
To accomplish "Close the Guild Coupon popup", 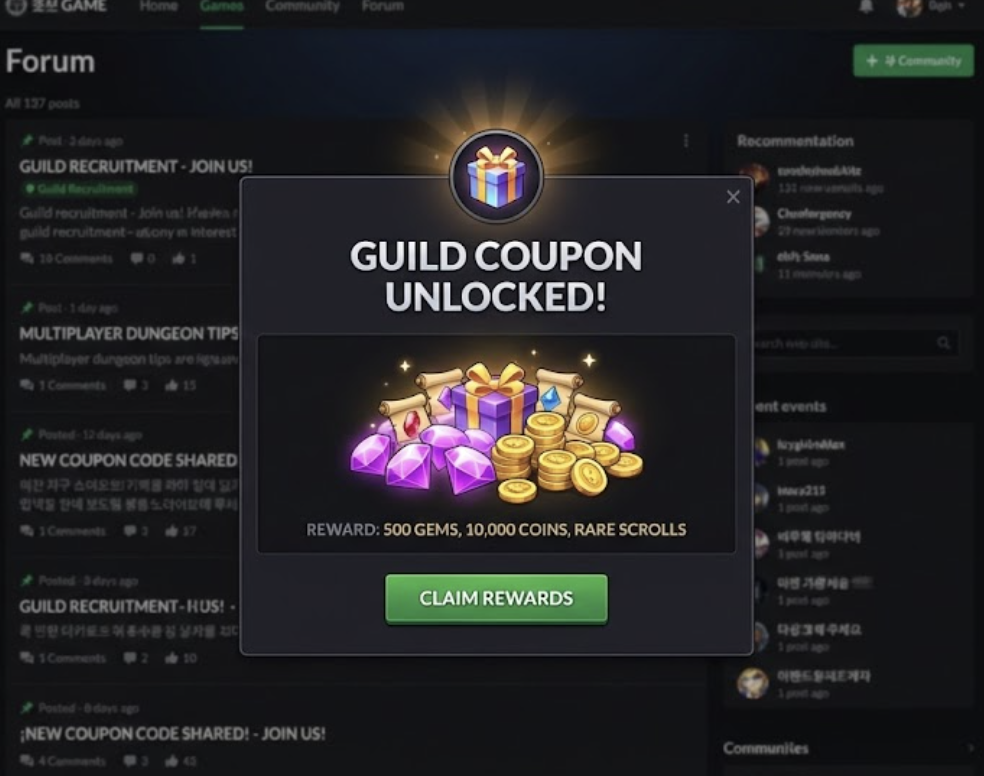I will tap(733, 197).
